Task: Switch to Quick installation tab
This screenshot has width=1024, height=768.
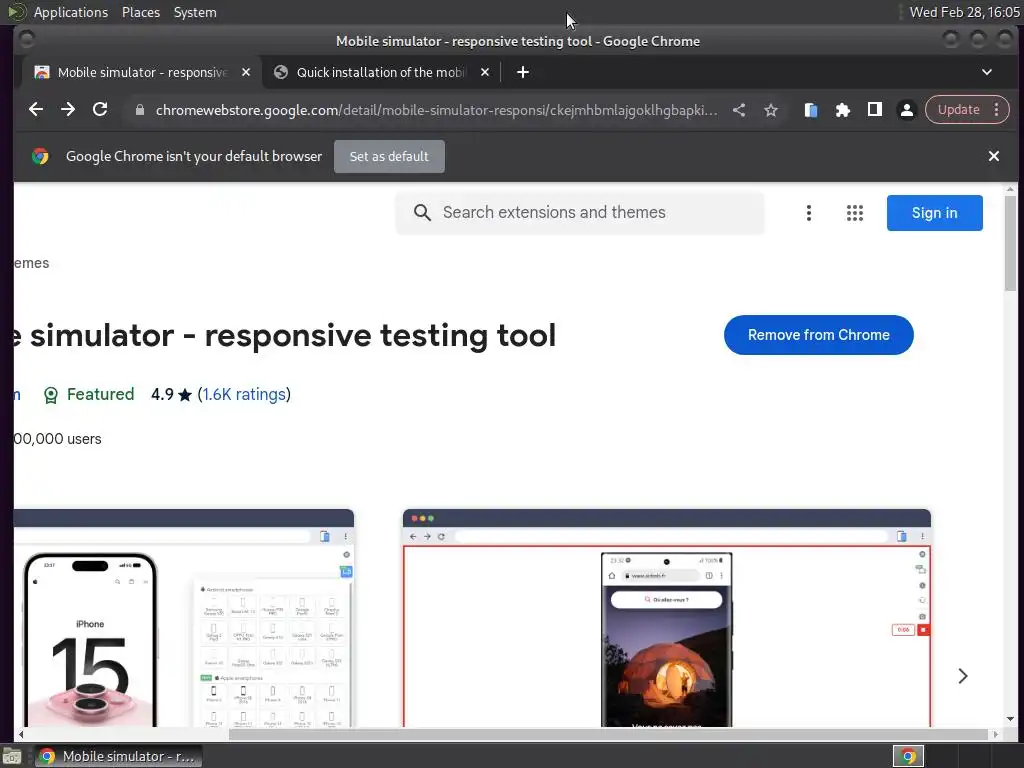Action: click(379, 72)
